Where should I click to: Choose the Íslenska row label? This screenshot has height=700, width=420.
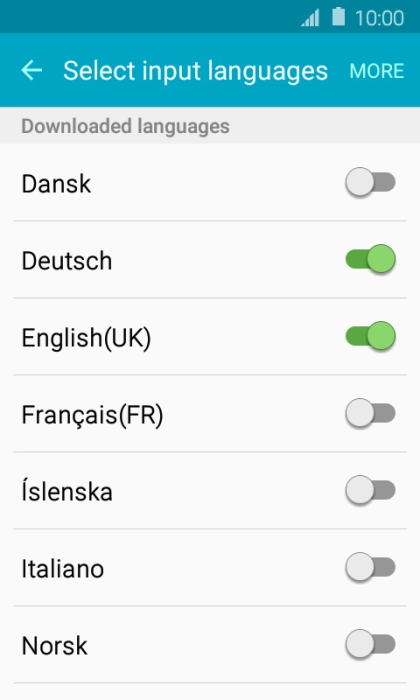tap(67, 491)
